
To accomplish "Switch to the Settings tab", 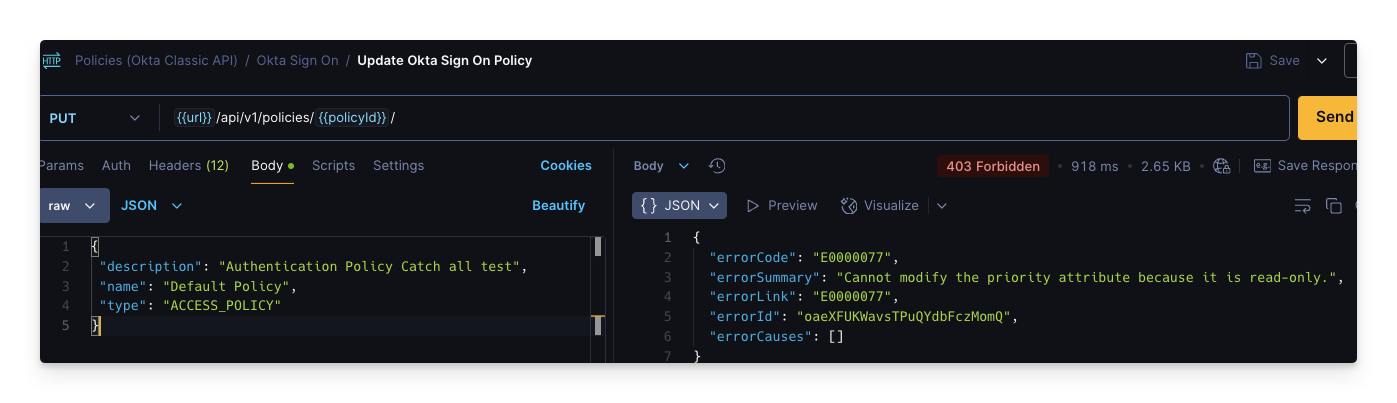I will 398,166.
